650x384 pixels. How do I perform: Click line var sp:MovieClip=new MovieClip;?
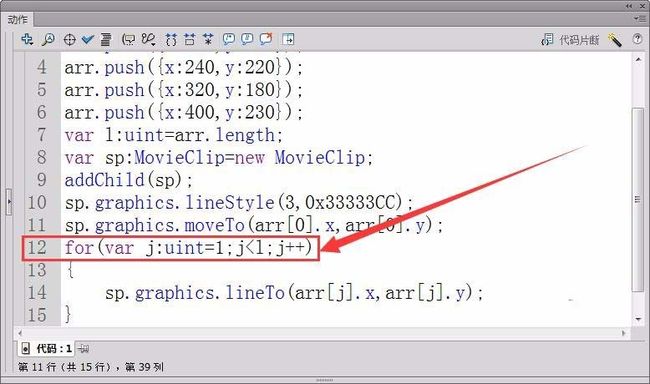(219, 158)
